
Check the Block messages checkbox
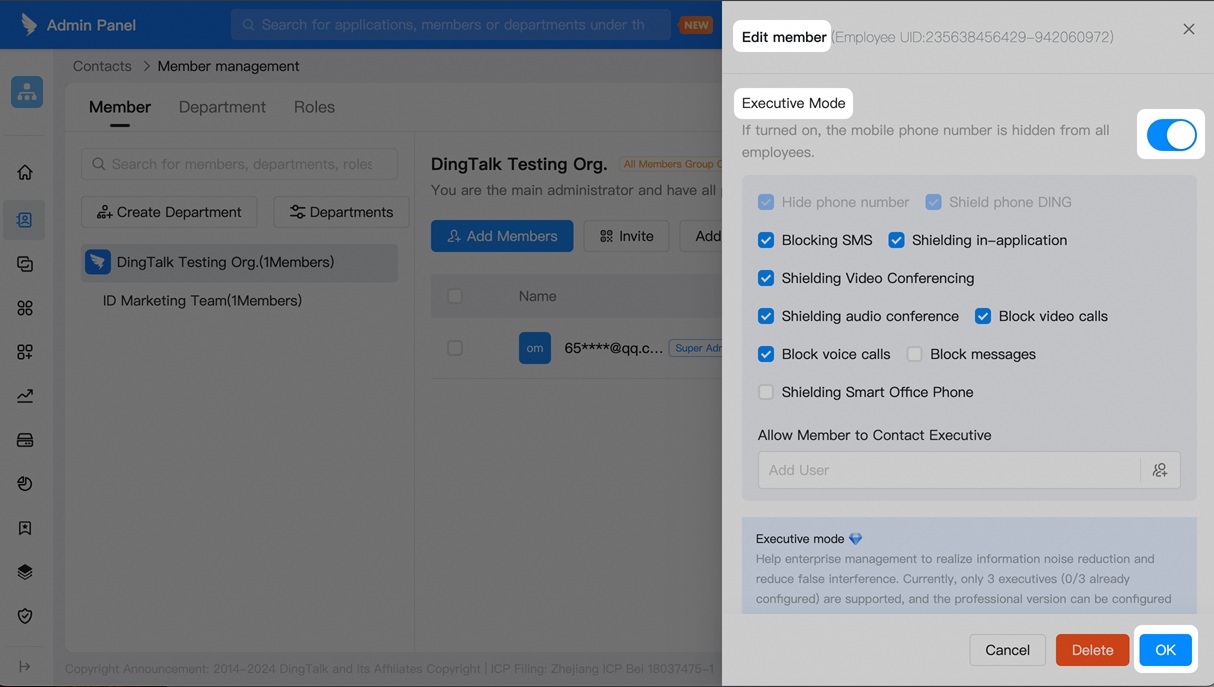point(915,354)
